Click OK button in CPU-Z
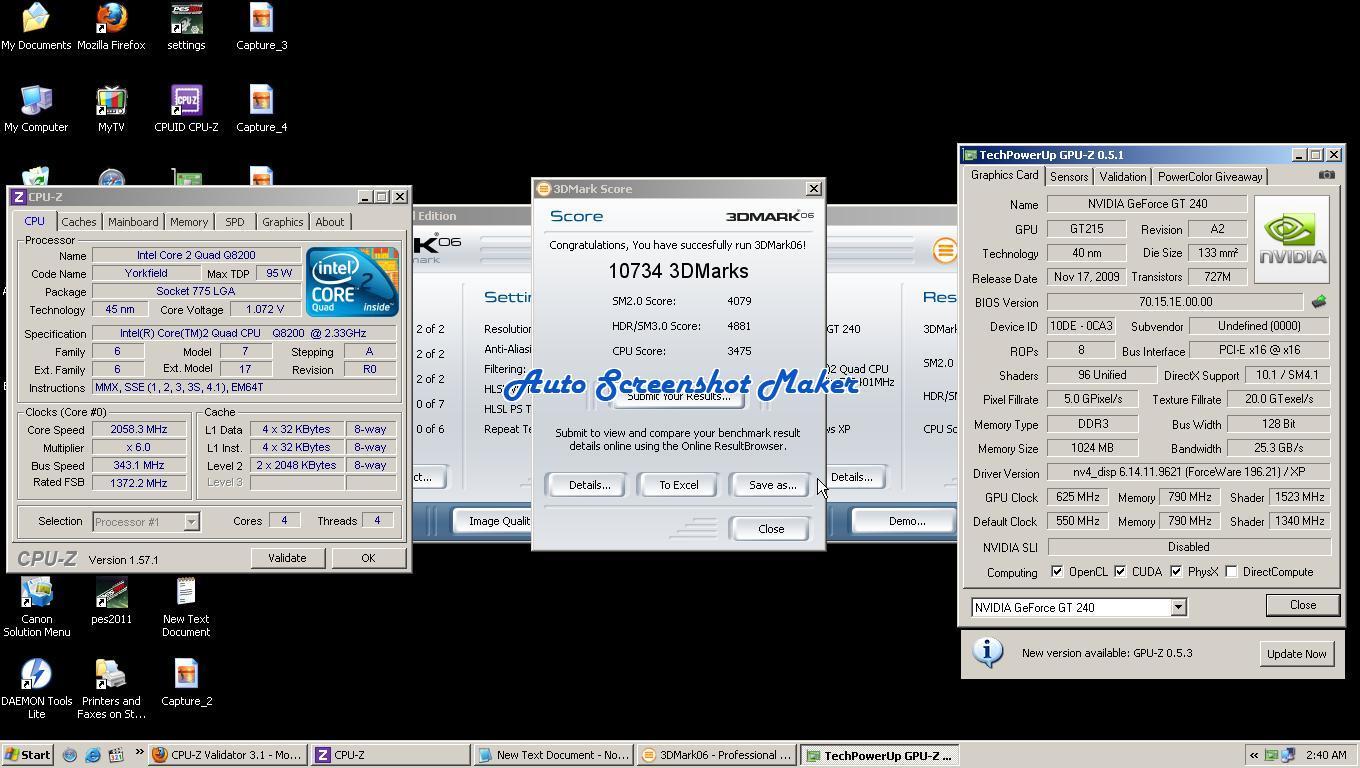 (368, 558)
